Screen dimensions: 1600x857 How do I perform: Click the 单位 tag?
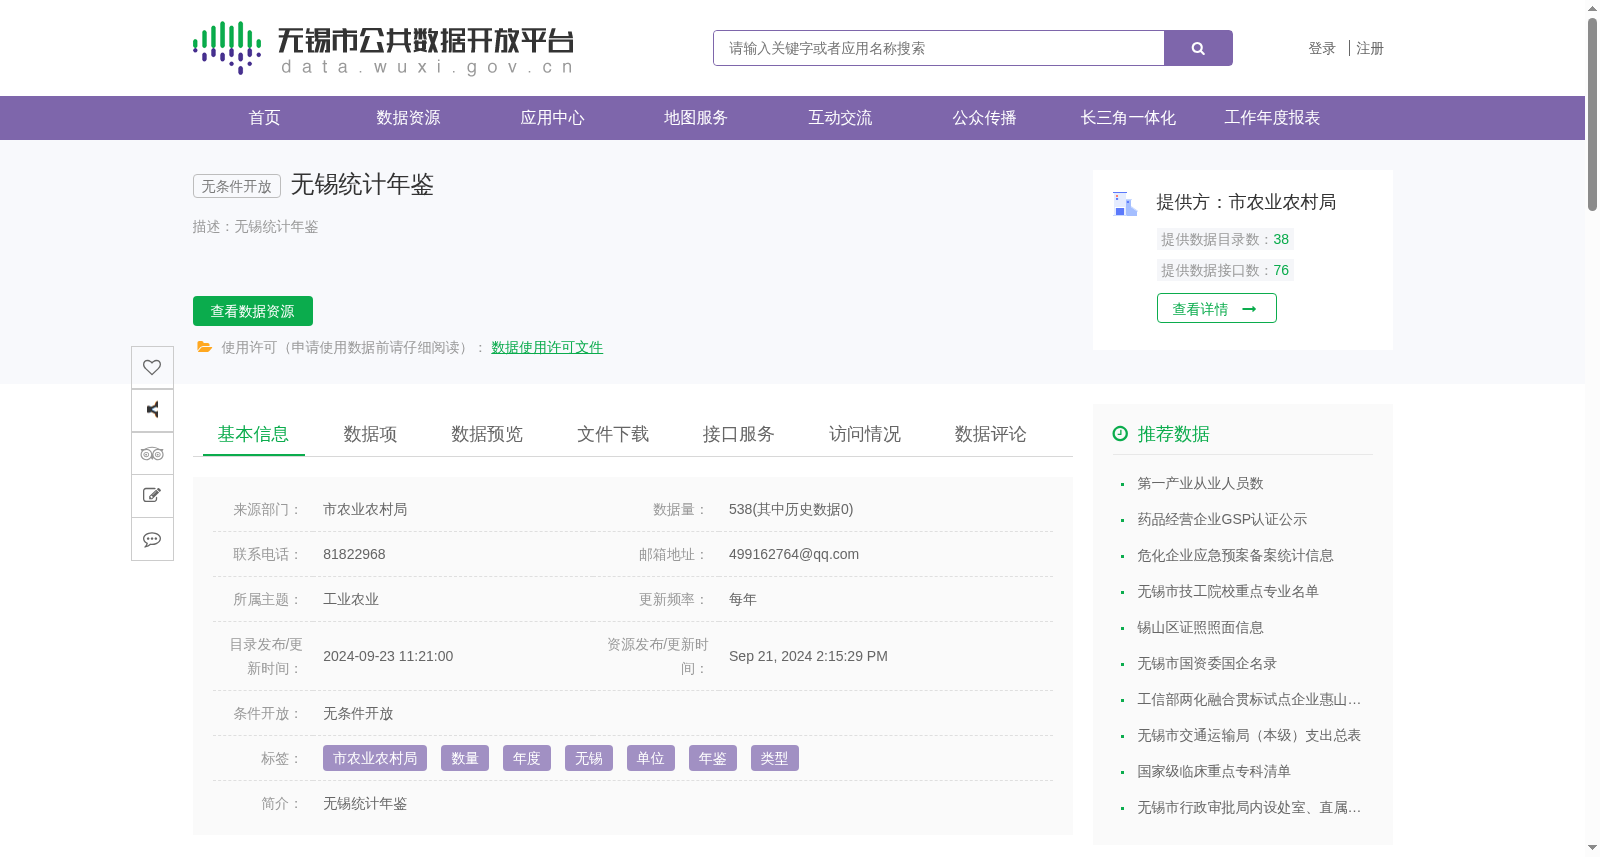(x=651, y=758)
